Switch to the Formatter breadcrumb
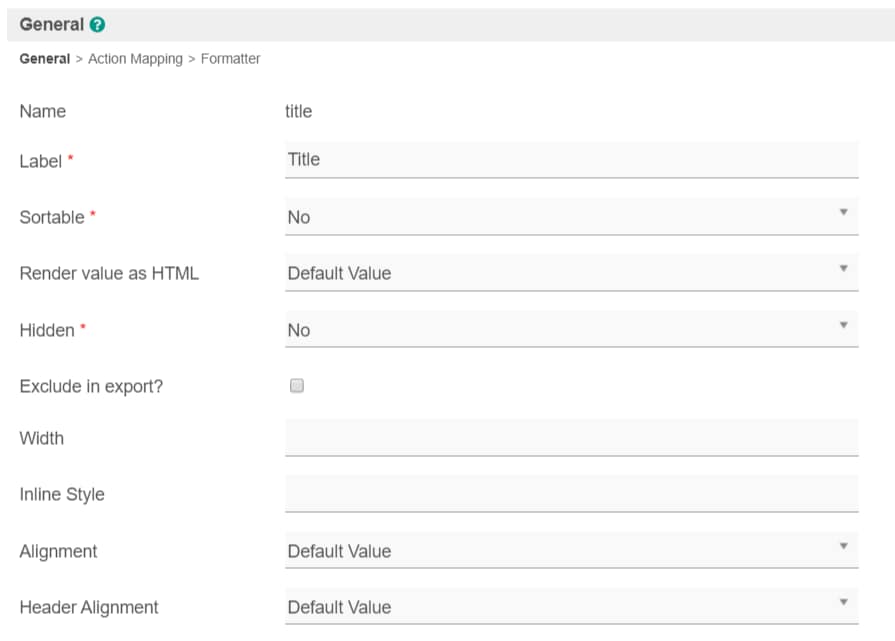 (230, 59)
